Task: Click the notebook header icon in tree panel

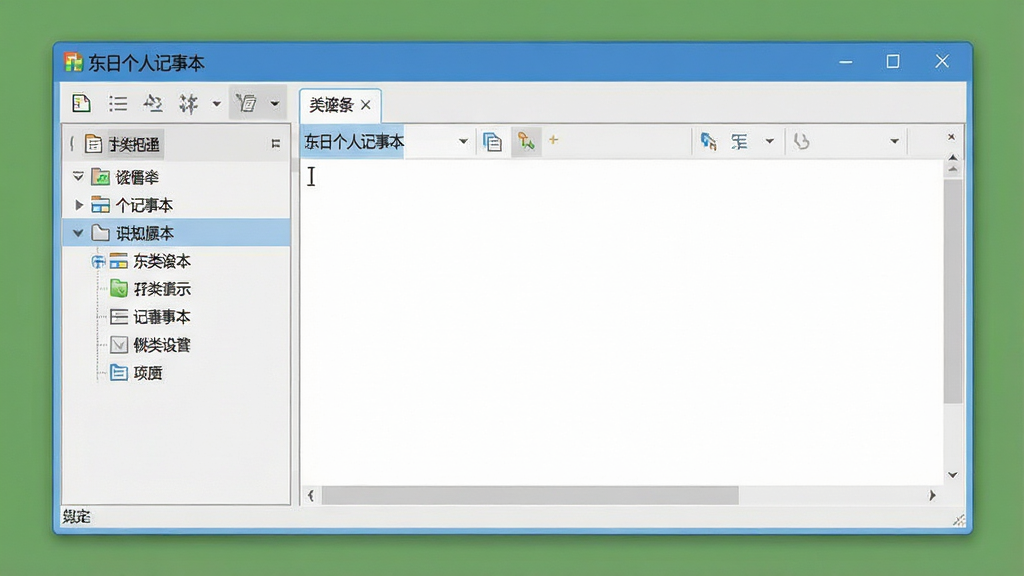Action: click(93, 144)
